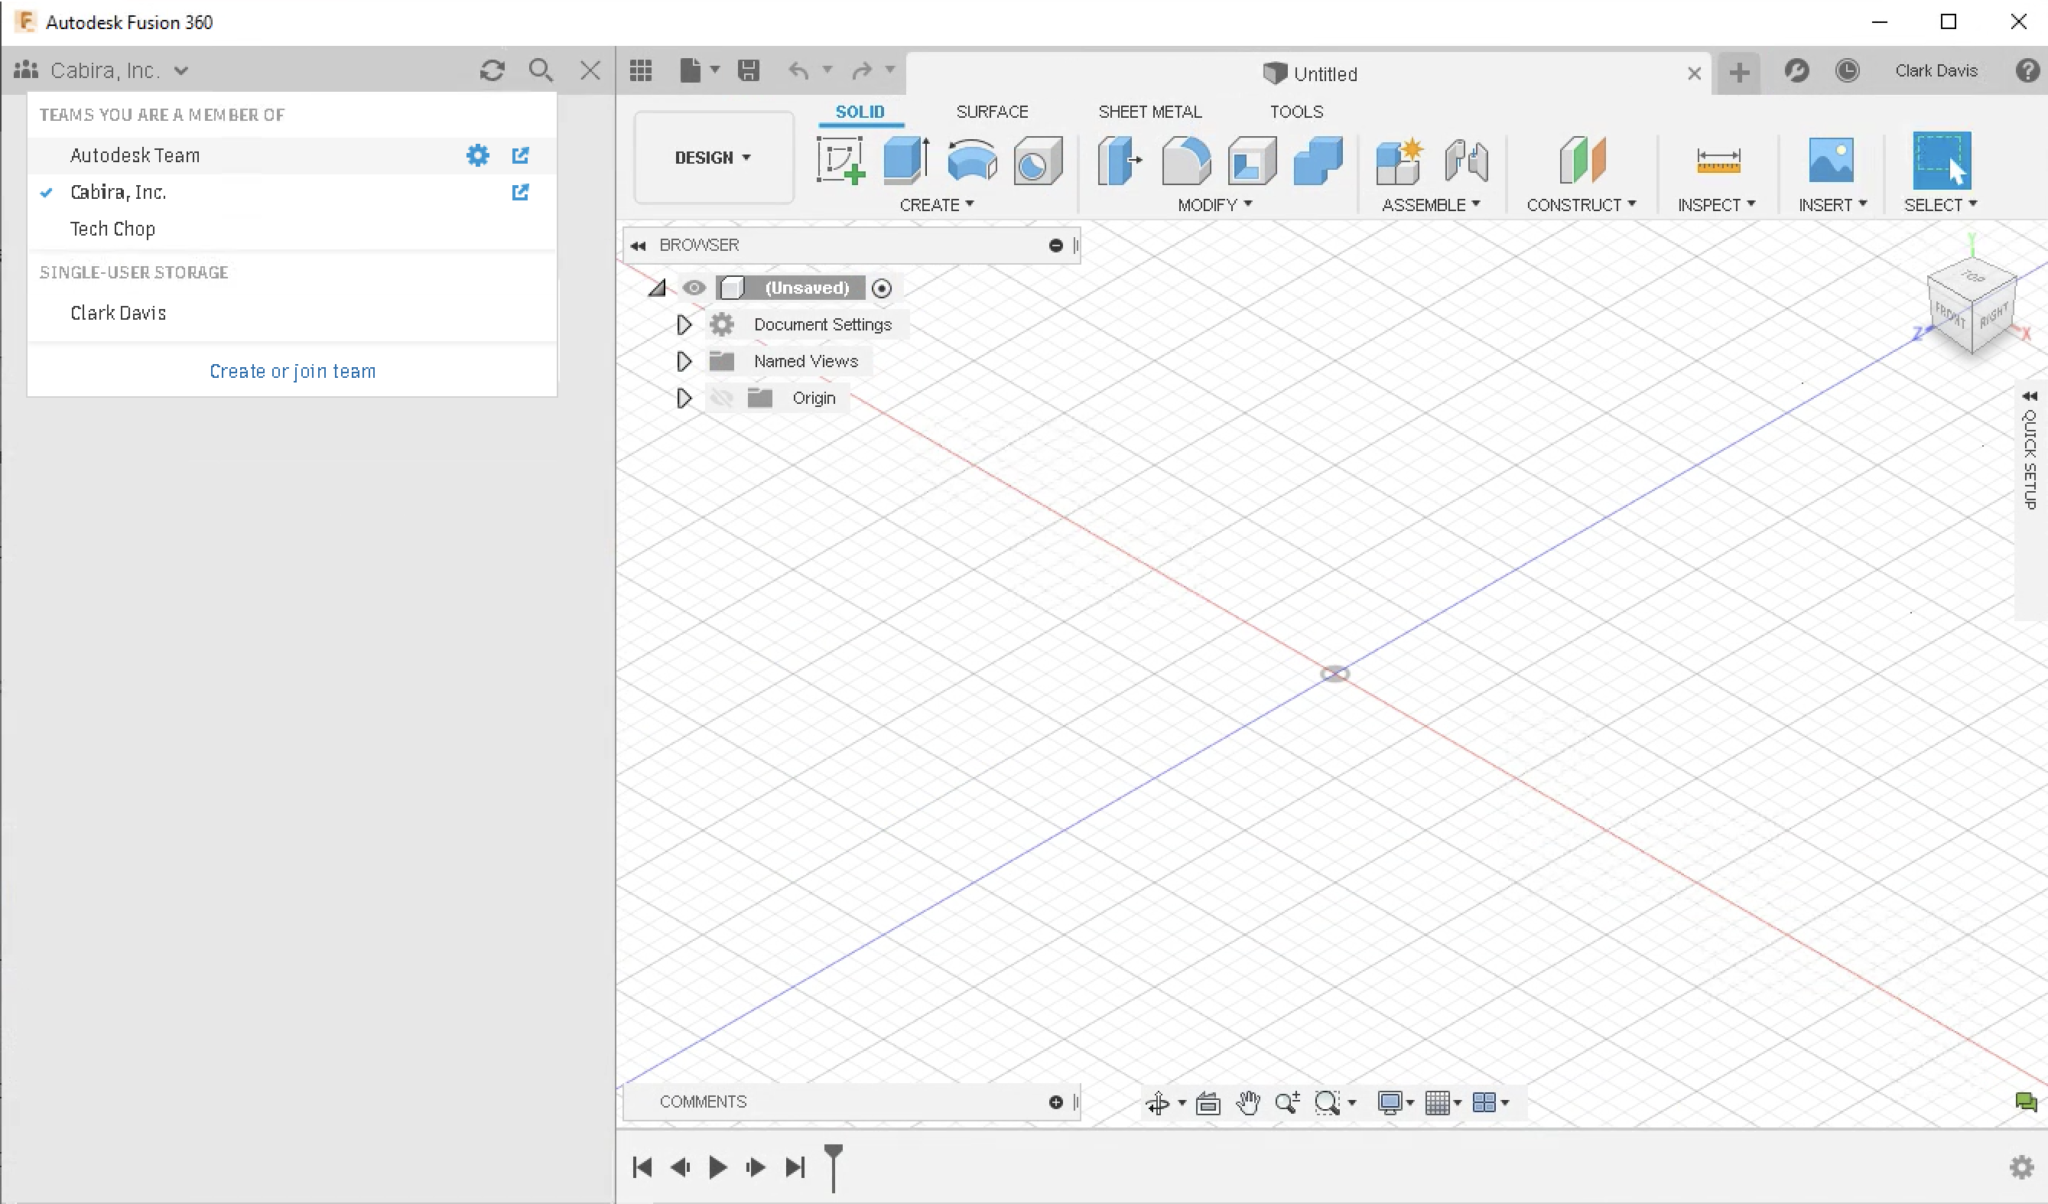Click the Create or join team link

point(292,371)
